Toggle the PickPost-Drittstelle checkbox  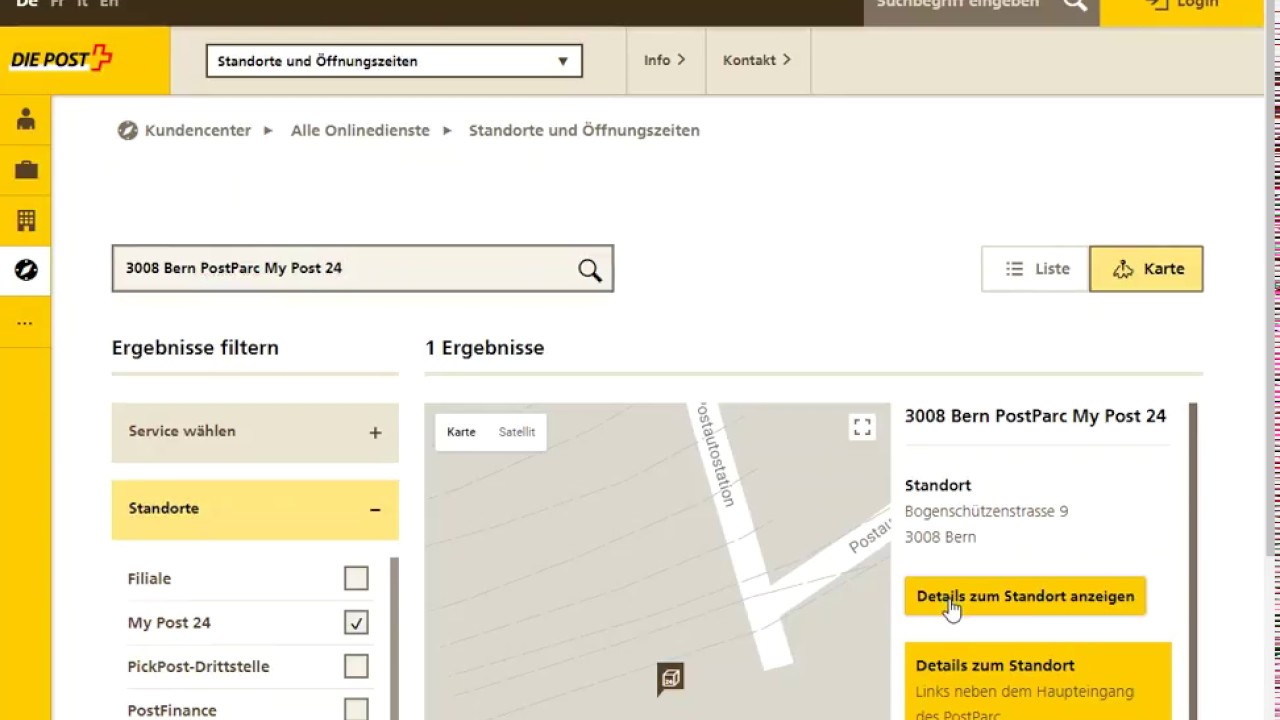pos(356,666)
